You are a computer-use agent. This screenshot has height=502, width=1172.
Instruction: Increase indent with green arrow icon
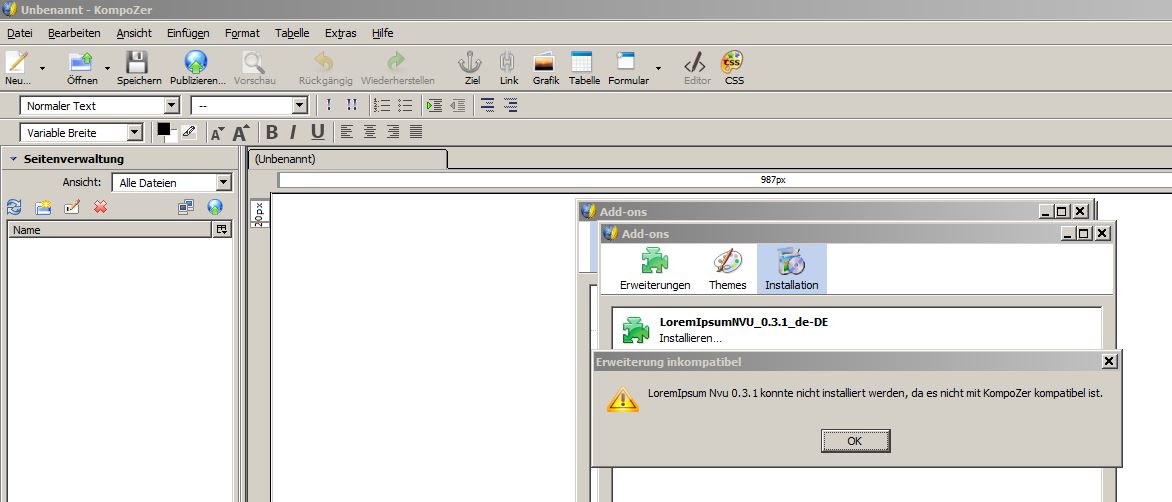(434, 105)
